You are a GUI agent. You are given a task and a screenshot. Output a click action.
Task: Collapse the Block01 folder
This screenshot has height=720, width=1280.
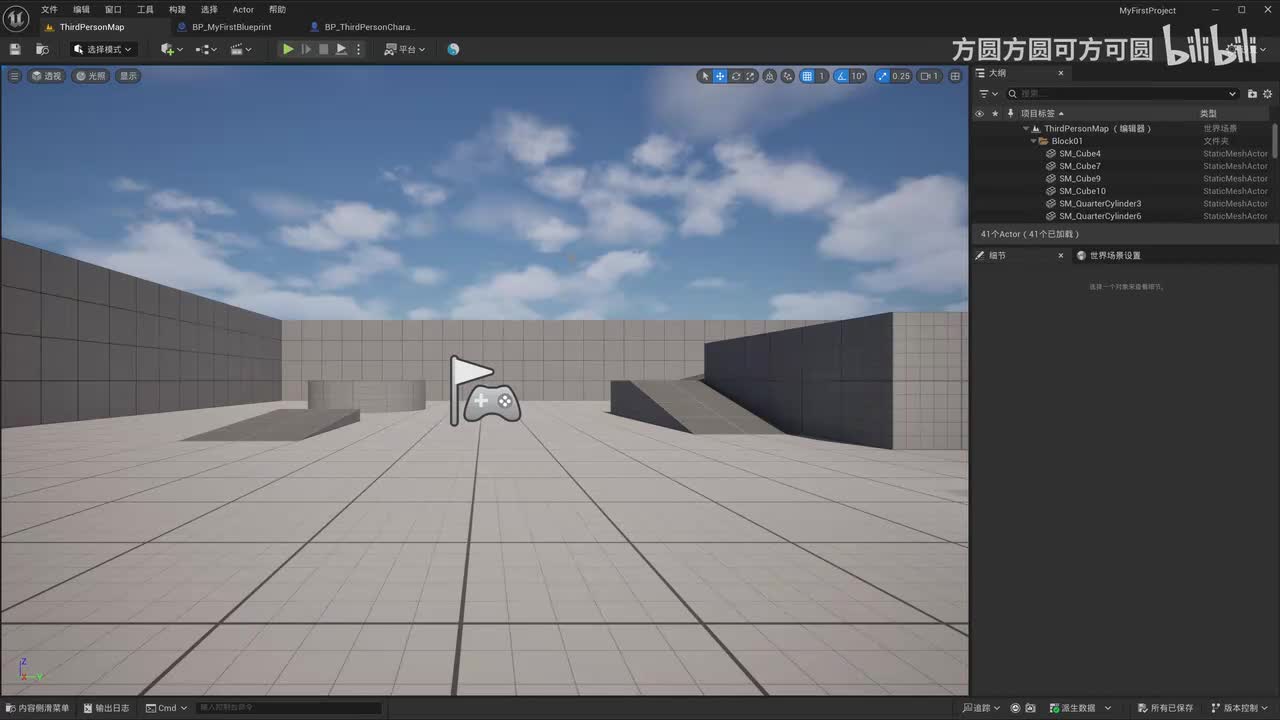1034,141
